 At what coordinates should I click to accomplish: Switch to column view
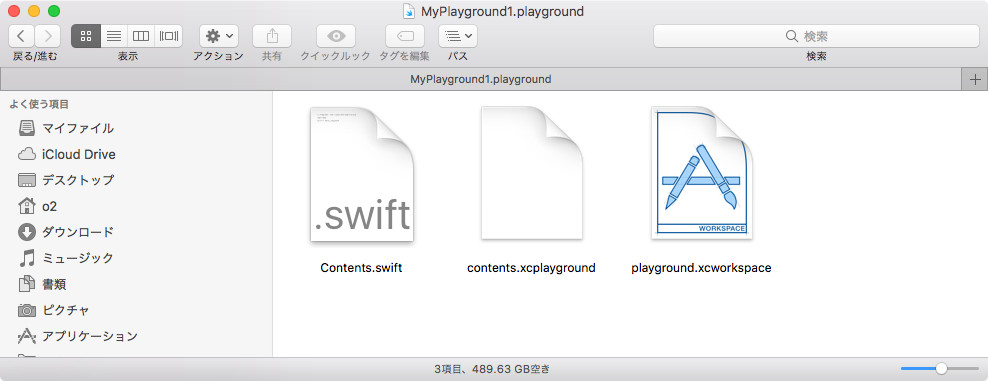point(141,36)
